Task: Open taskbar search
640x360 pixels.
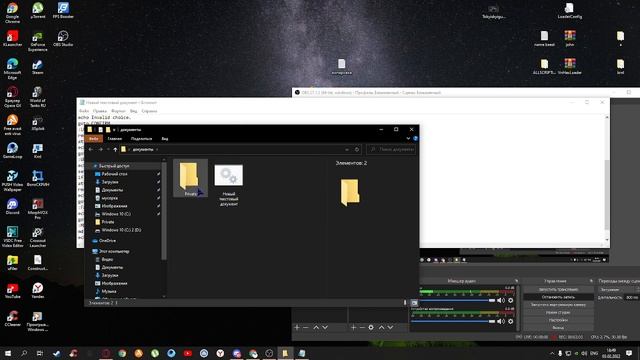Action: pyautogui.click(x=24, y=353)
